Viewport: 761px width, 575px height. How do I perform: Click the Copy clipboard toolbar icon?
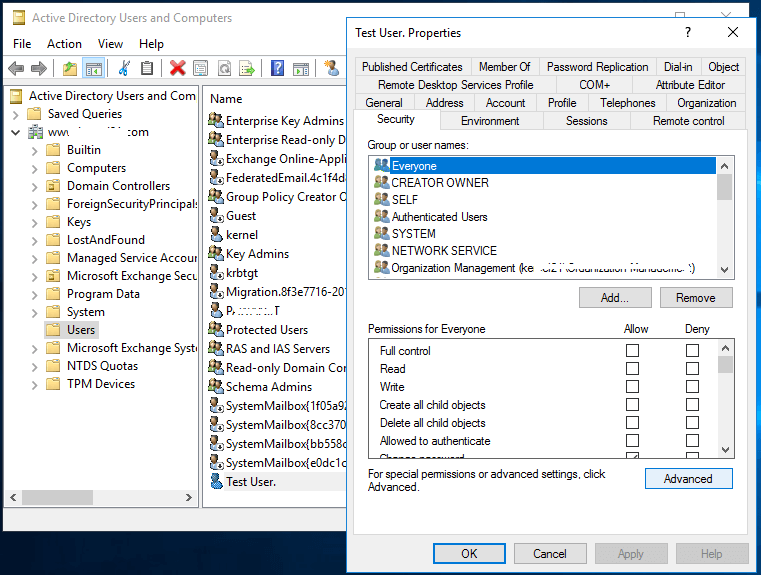147,68
